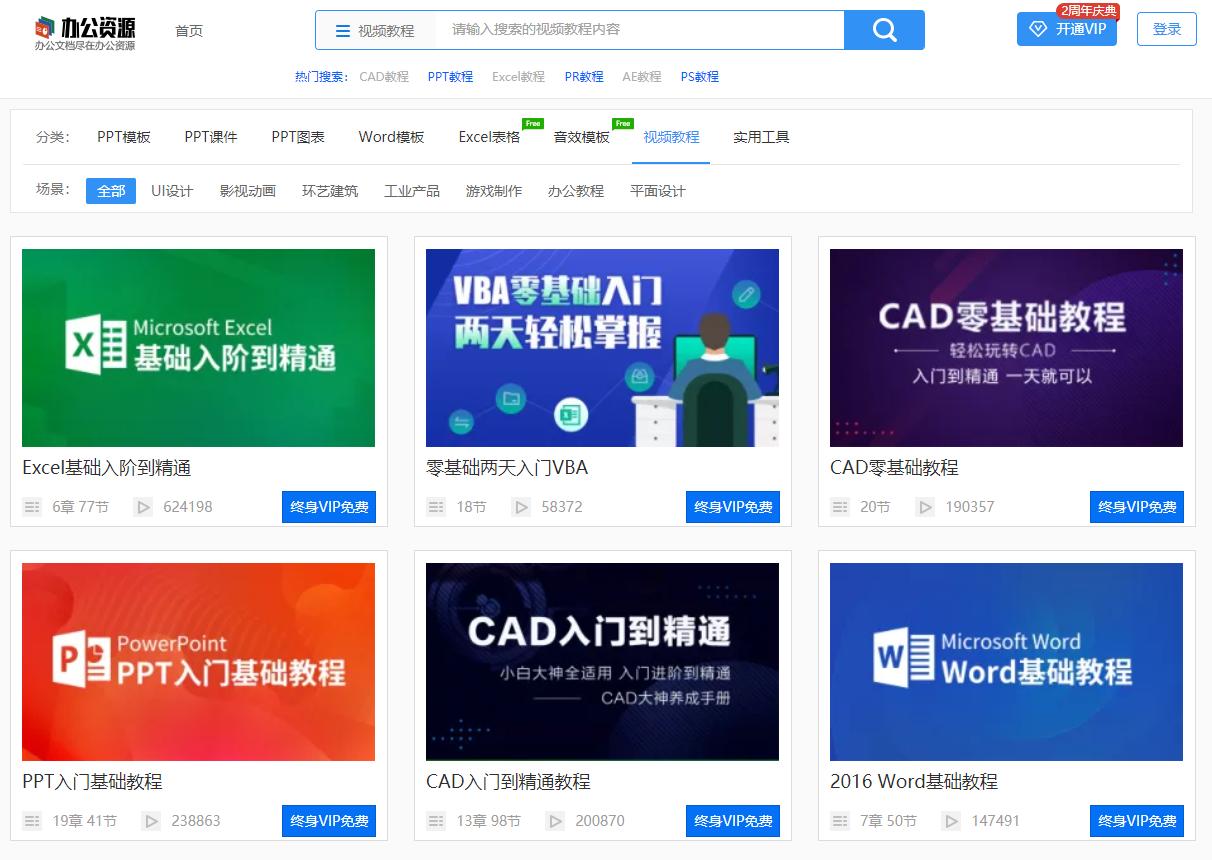The width and height of the screenshot is (1212, 860).
Task: Open the 首页 menu item
Action: click(189, 30)
